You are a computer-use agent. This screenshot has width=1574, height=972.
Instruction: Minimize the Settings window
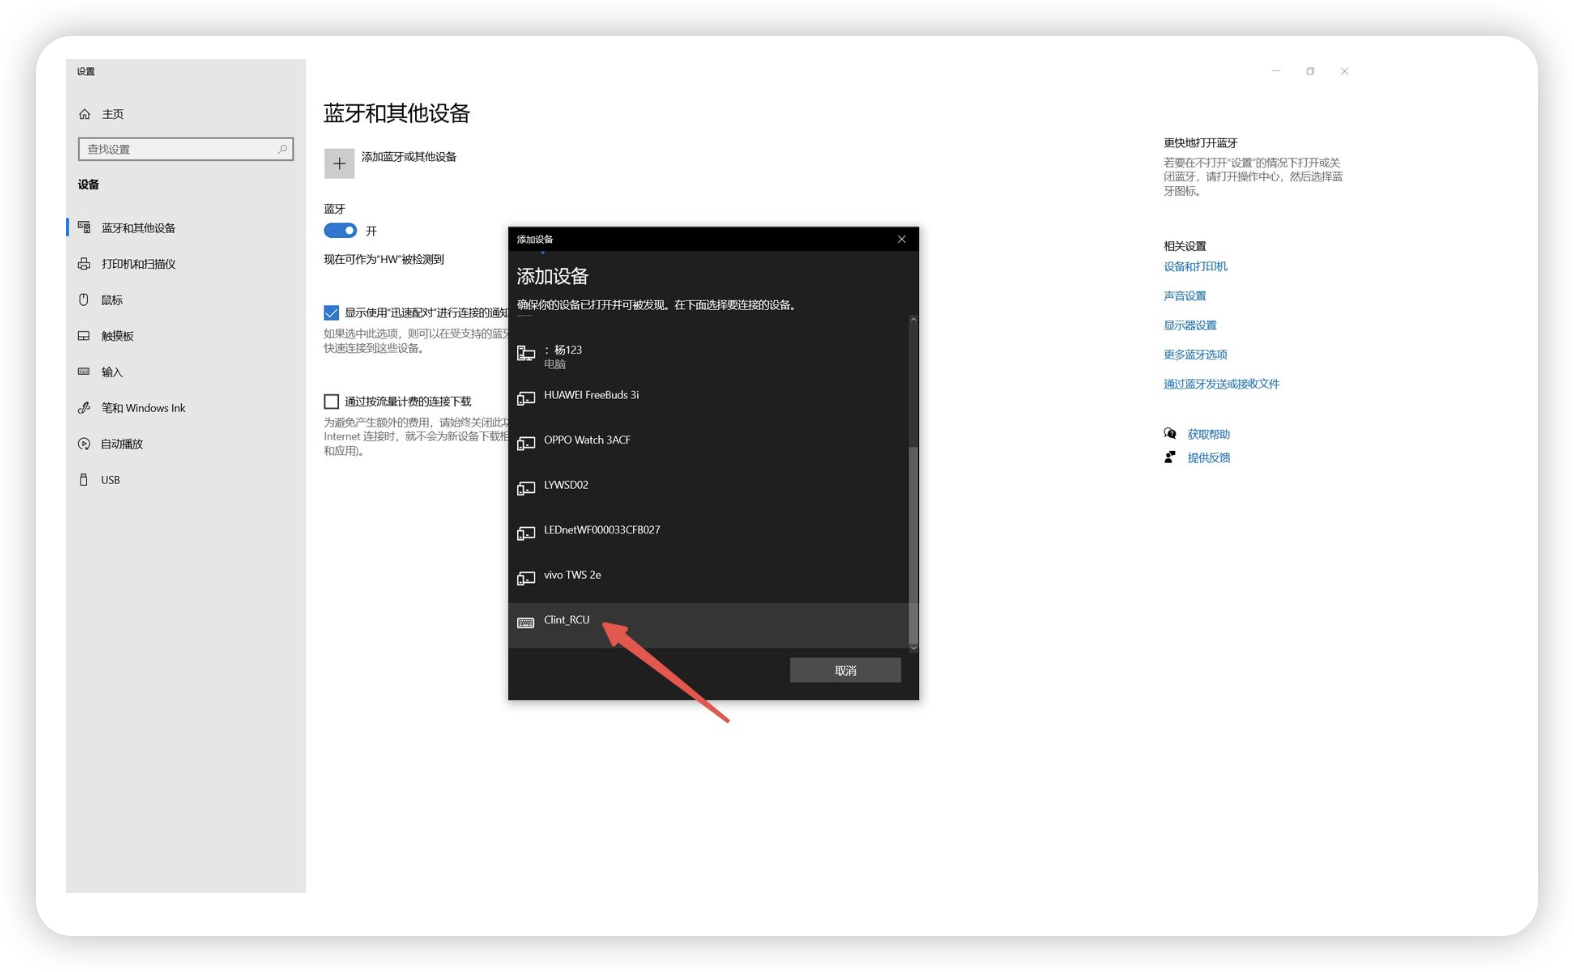click(1276, 71)
